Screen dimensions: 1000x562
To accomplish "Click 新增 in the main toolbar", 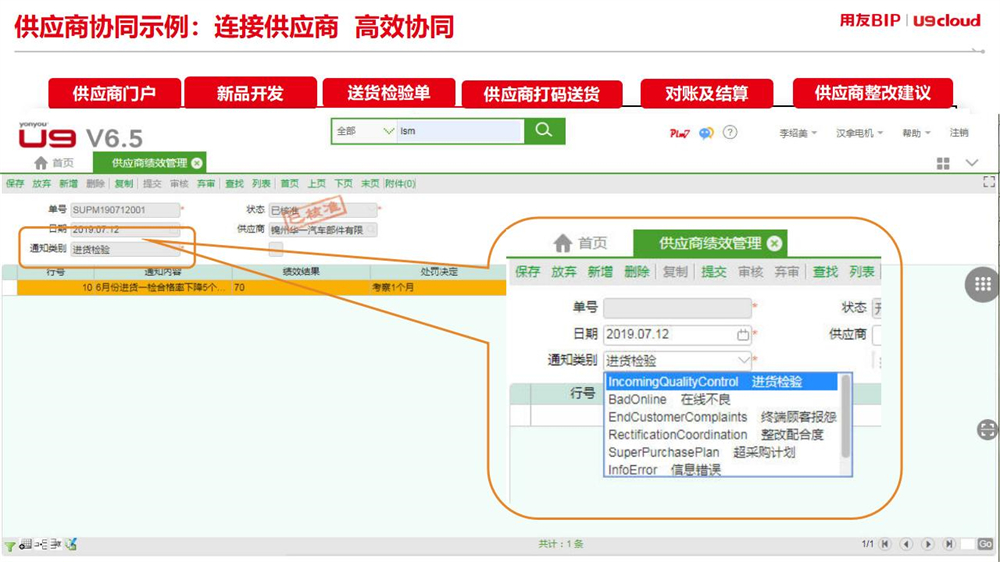I will 68,184.
